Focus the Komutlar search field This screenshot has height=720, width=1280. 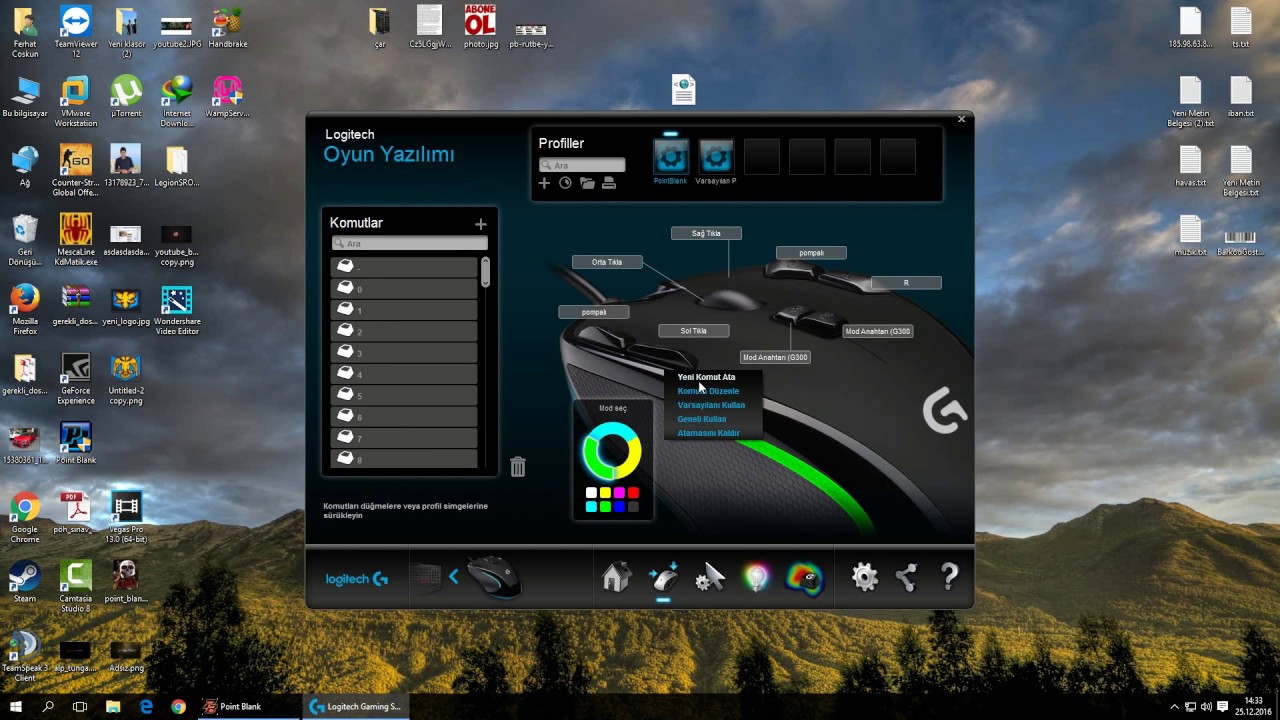click(x=410, y=243)
